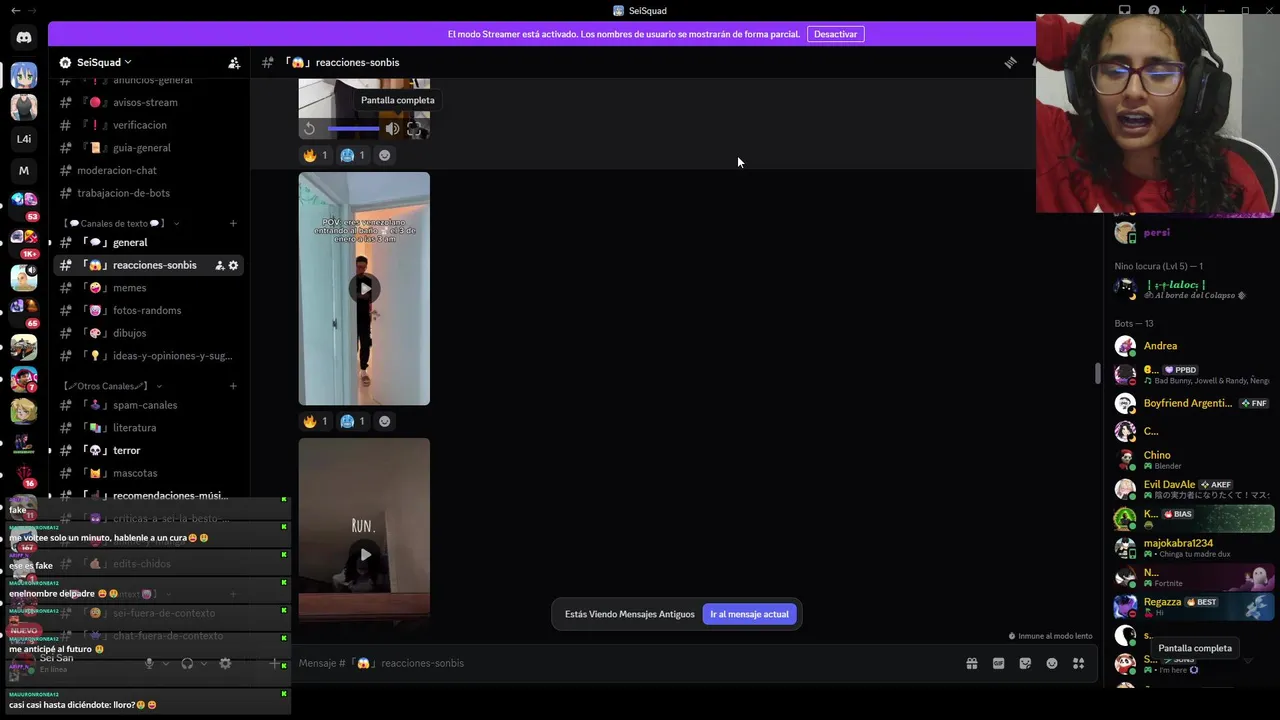Open the trabajacion-de-bots channel
This screenshot has height=720, width=1280.
click(x=148, y=193)
